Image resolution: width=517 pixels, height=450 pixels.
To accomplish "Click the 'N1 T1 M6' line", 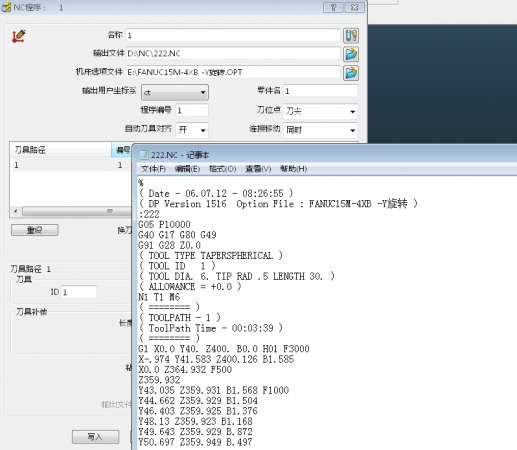I will coord(159,297).
